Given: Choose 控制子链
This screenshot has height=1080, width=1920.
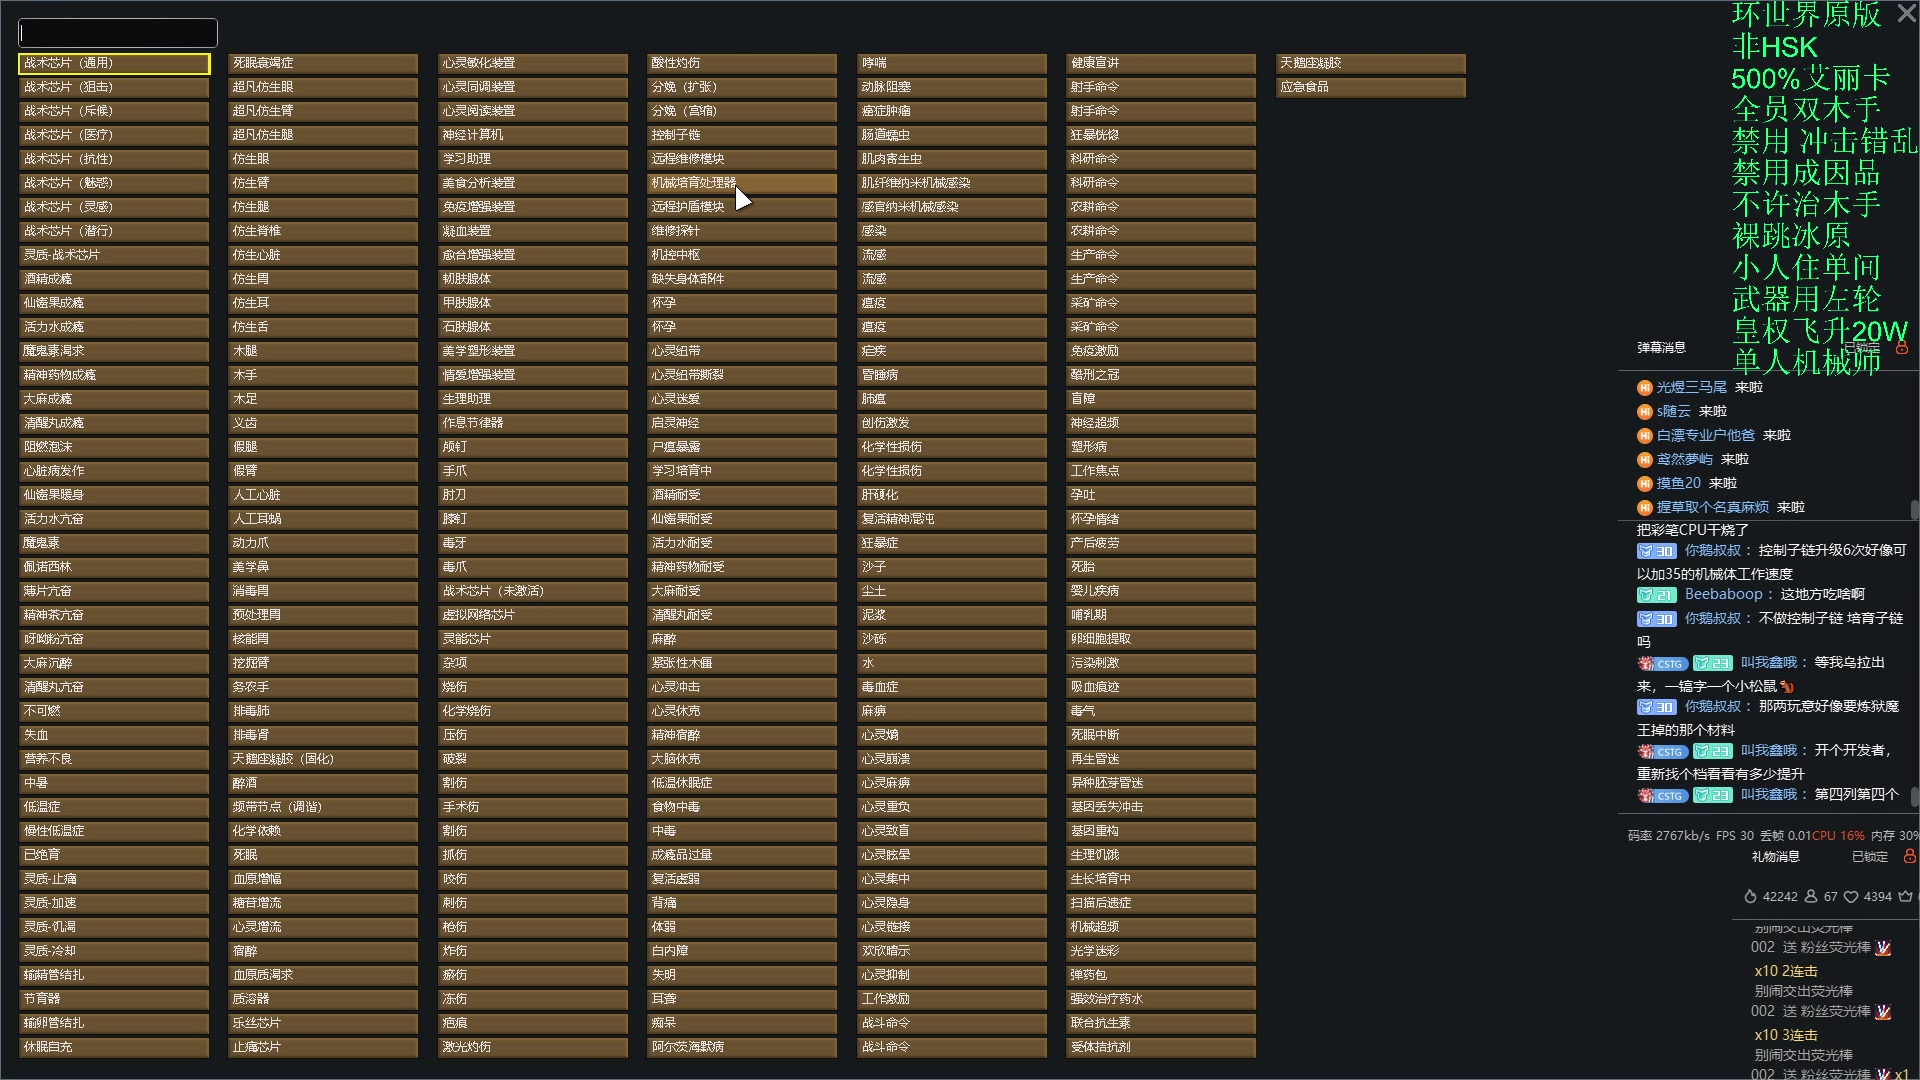Looking at the screenshot, I should [742, 135].
